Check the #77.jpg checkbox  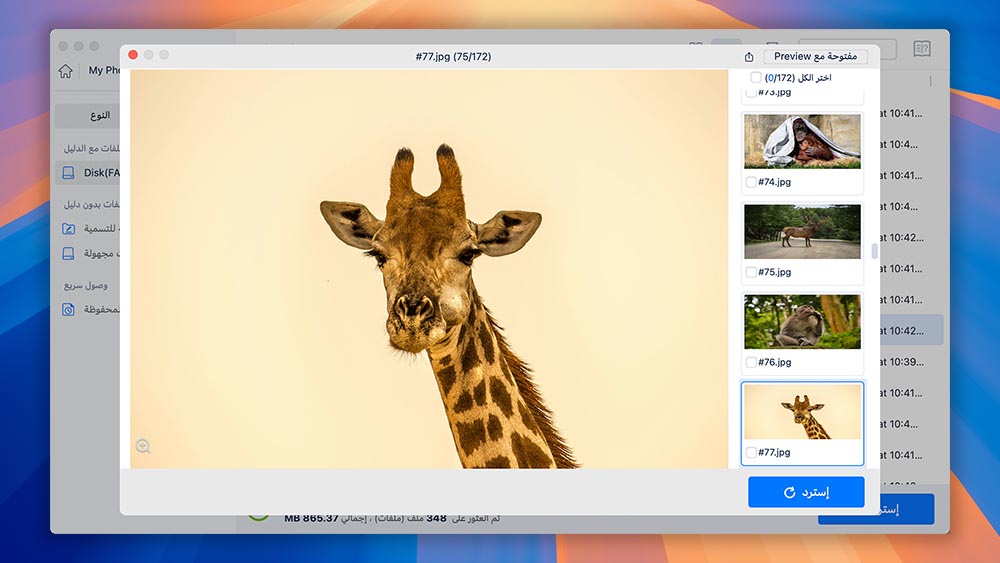[751, 452]
